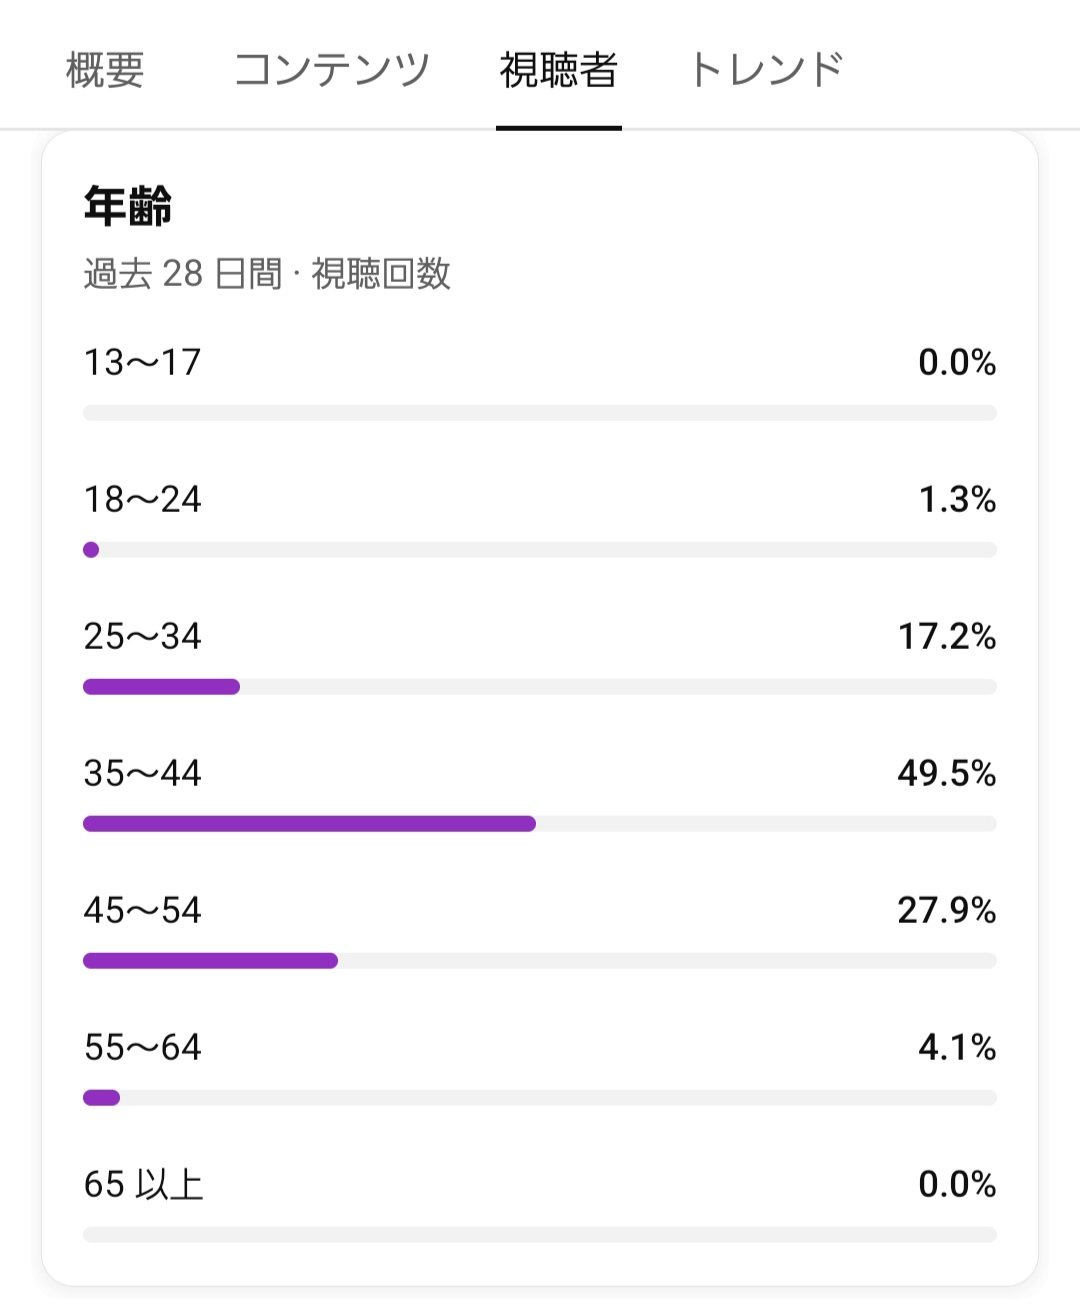Tap the 27.9% percentage
The image size is (1080, 1312).
coord(947,910)
